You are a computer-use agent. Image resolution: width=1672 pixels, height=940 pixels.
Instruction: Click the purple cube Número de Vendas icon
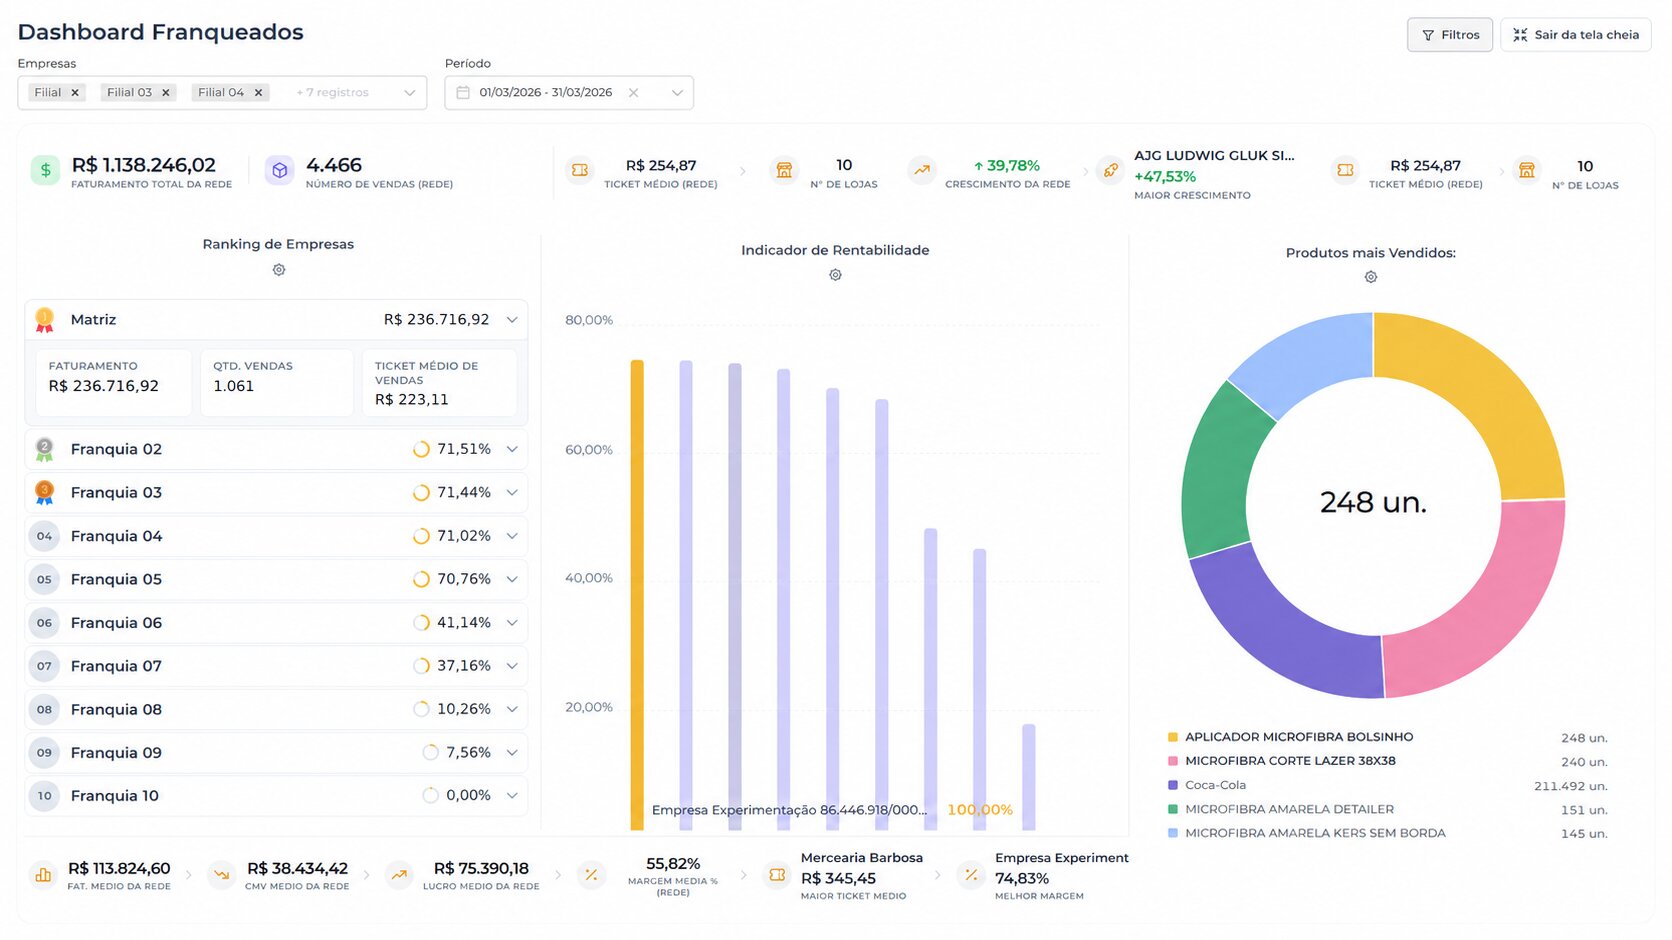tap(280, 171)
